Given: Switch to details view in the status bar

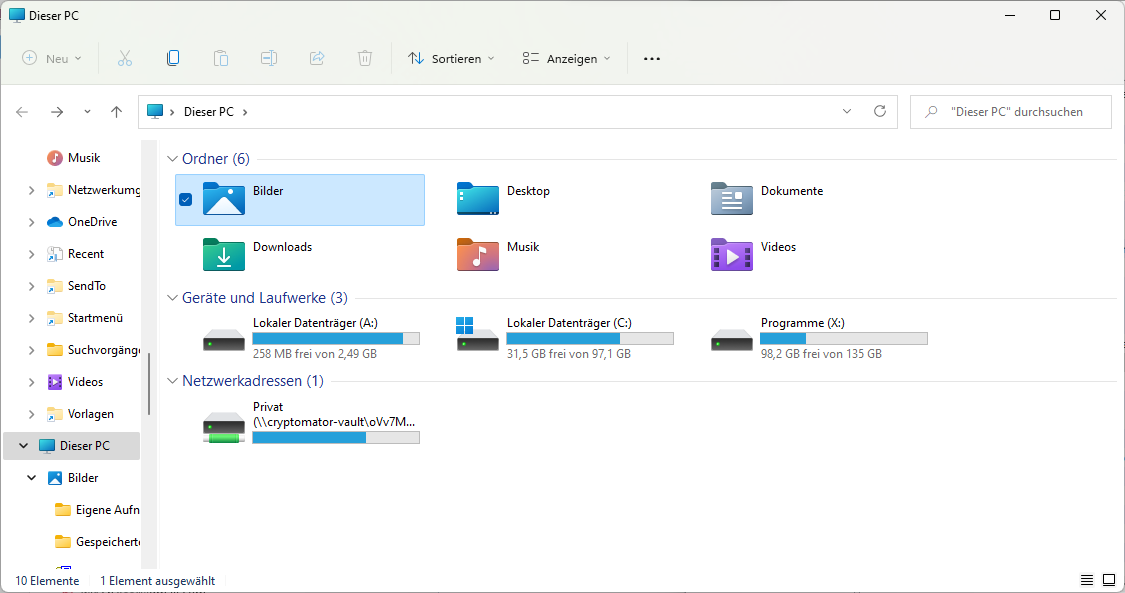Looking at the screenshot, I should (1086, 579).
